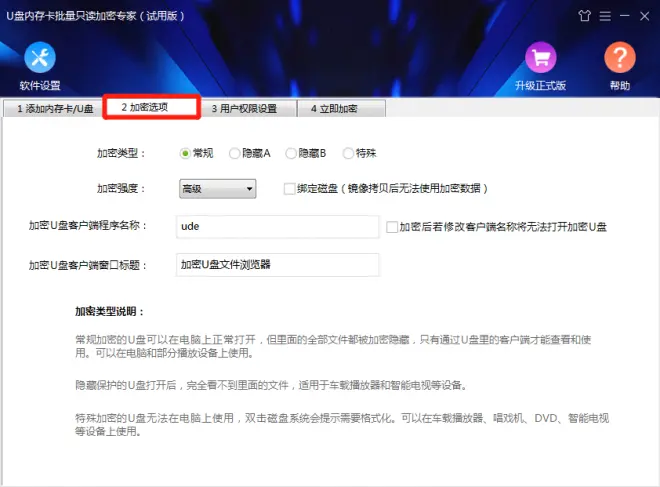Click the 加密U盘客户端窗口标题： label

88,265
